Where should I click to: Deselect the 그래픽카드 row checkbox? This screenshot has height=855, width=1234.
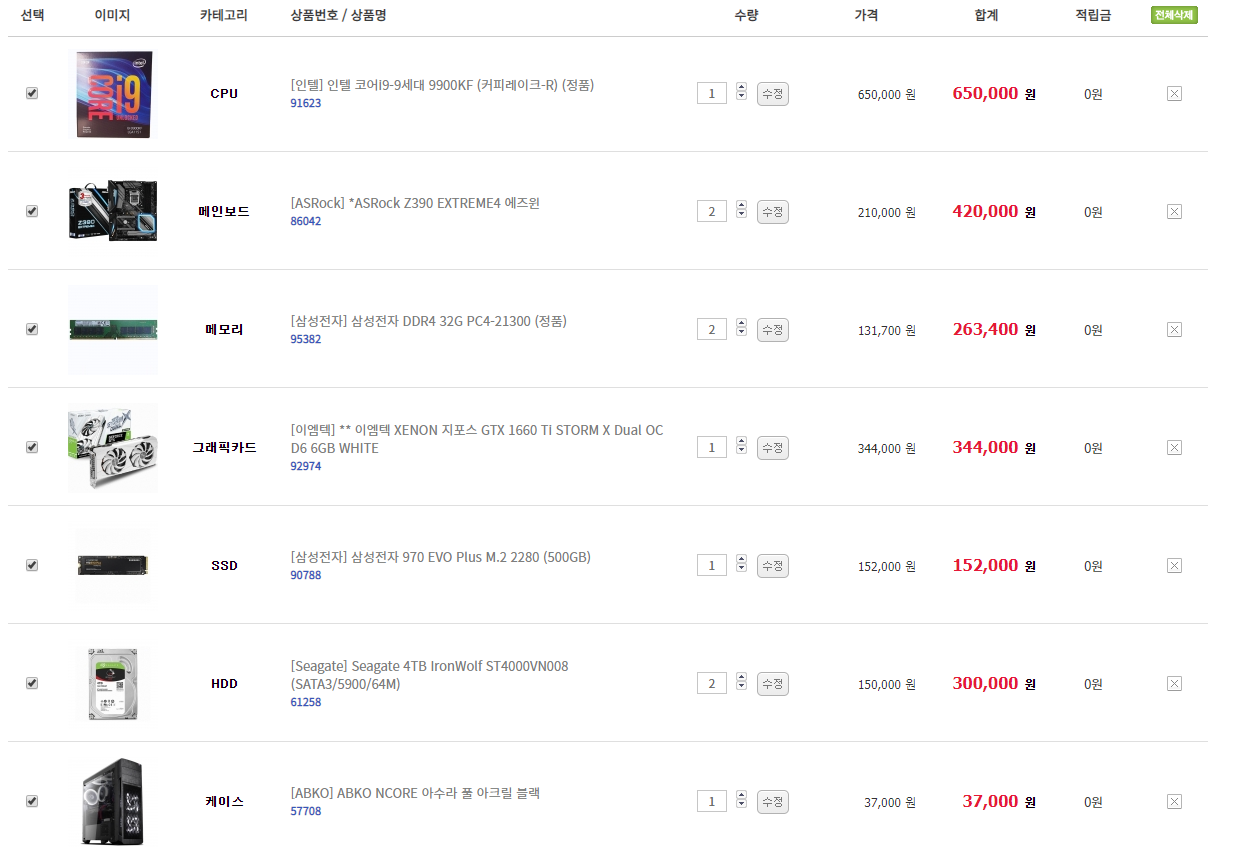pyautogui.click(x=32, y=447)
